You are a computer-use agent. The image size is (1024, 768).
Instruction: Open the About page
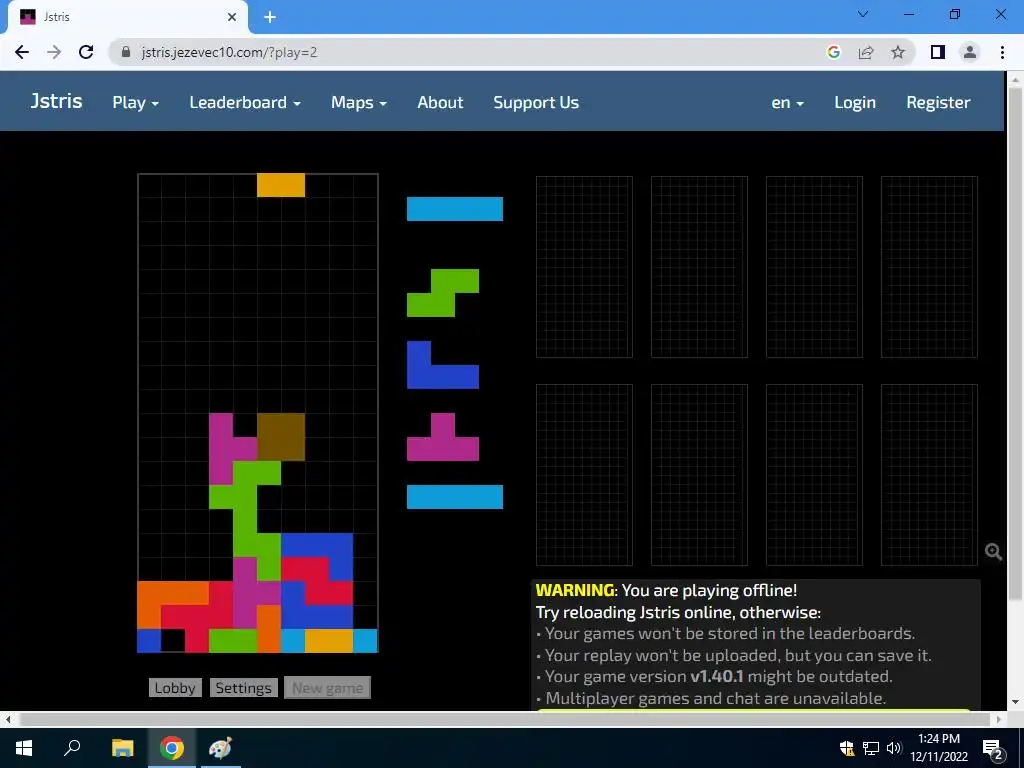[440, 103]
